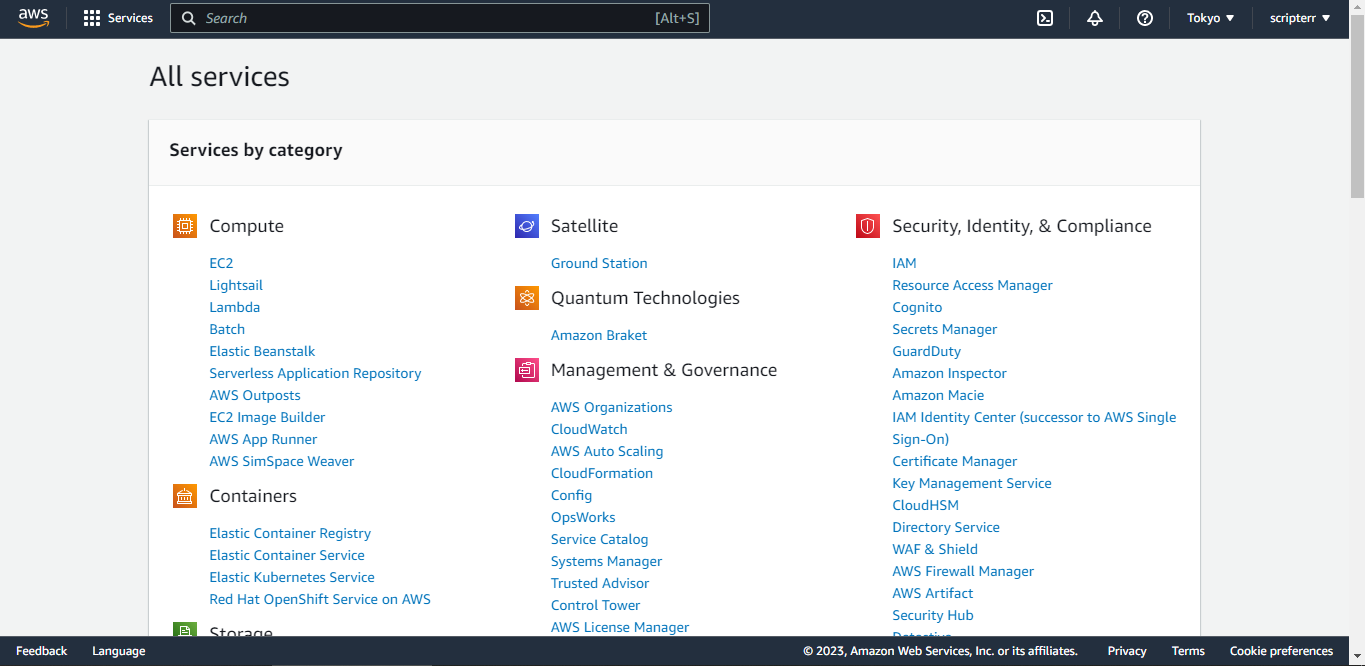Open Config service link
Screen dimensions: 1365x666
pos(571,495)
